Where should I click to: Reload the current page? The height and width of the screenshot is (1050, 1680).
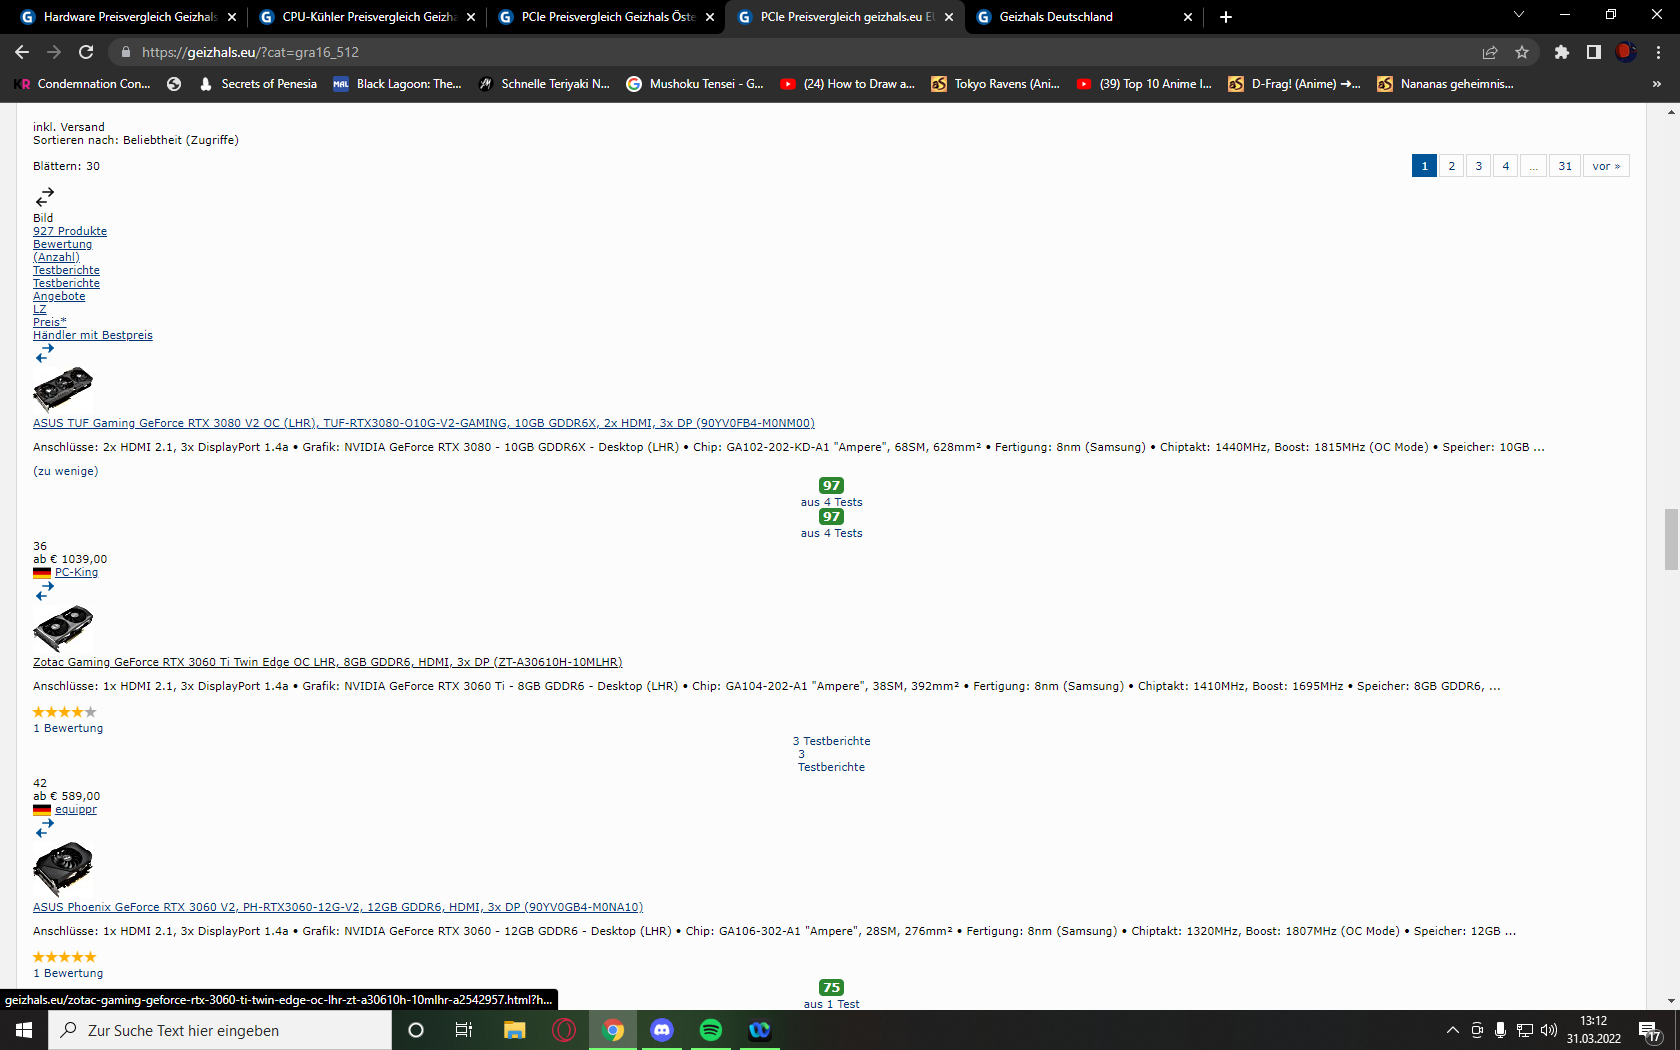pyautogui.click(x=86, y=52)
